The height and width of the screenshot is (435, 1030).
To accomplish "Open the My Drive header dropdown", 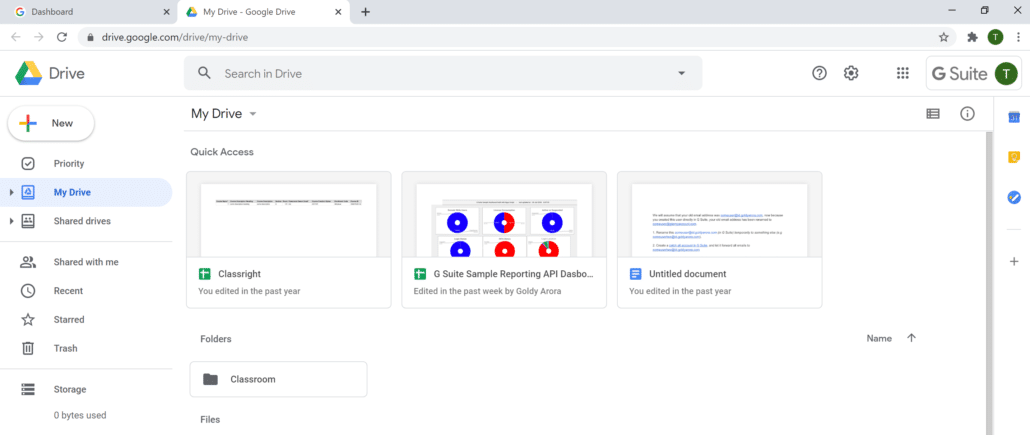I will click(223, 114).
